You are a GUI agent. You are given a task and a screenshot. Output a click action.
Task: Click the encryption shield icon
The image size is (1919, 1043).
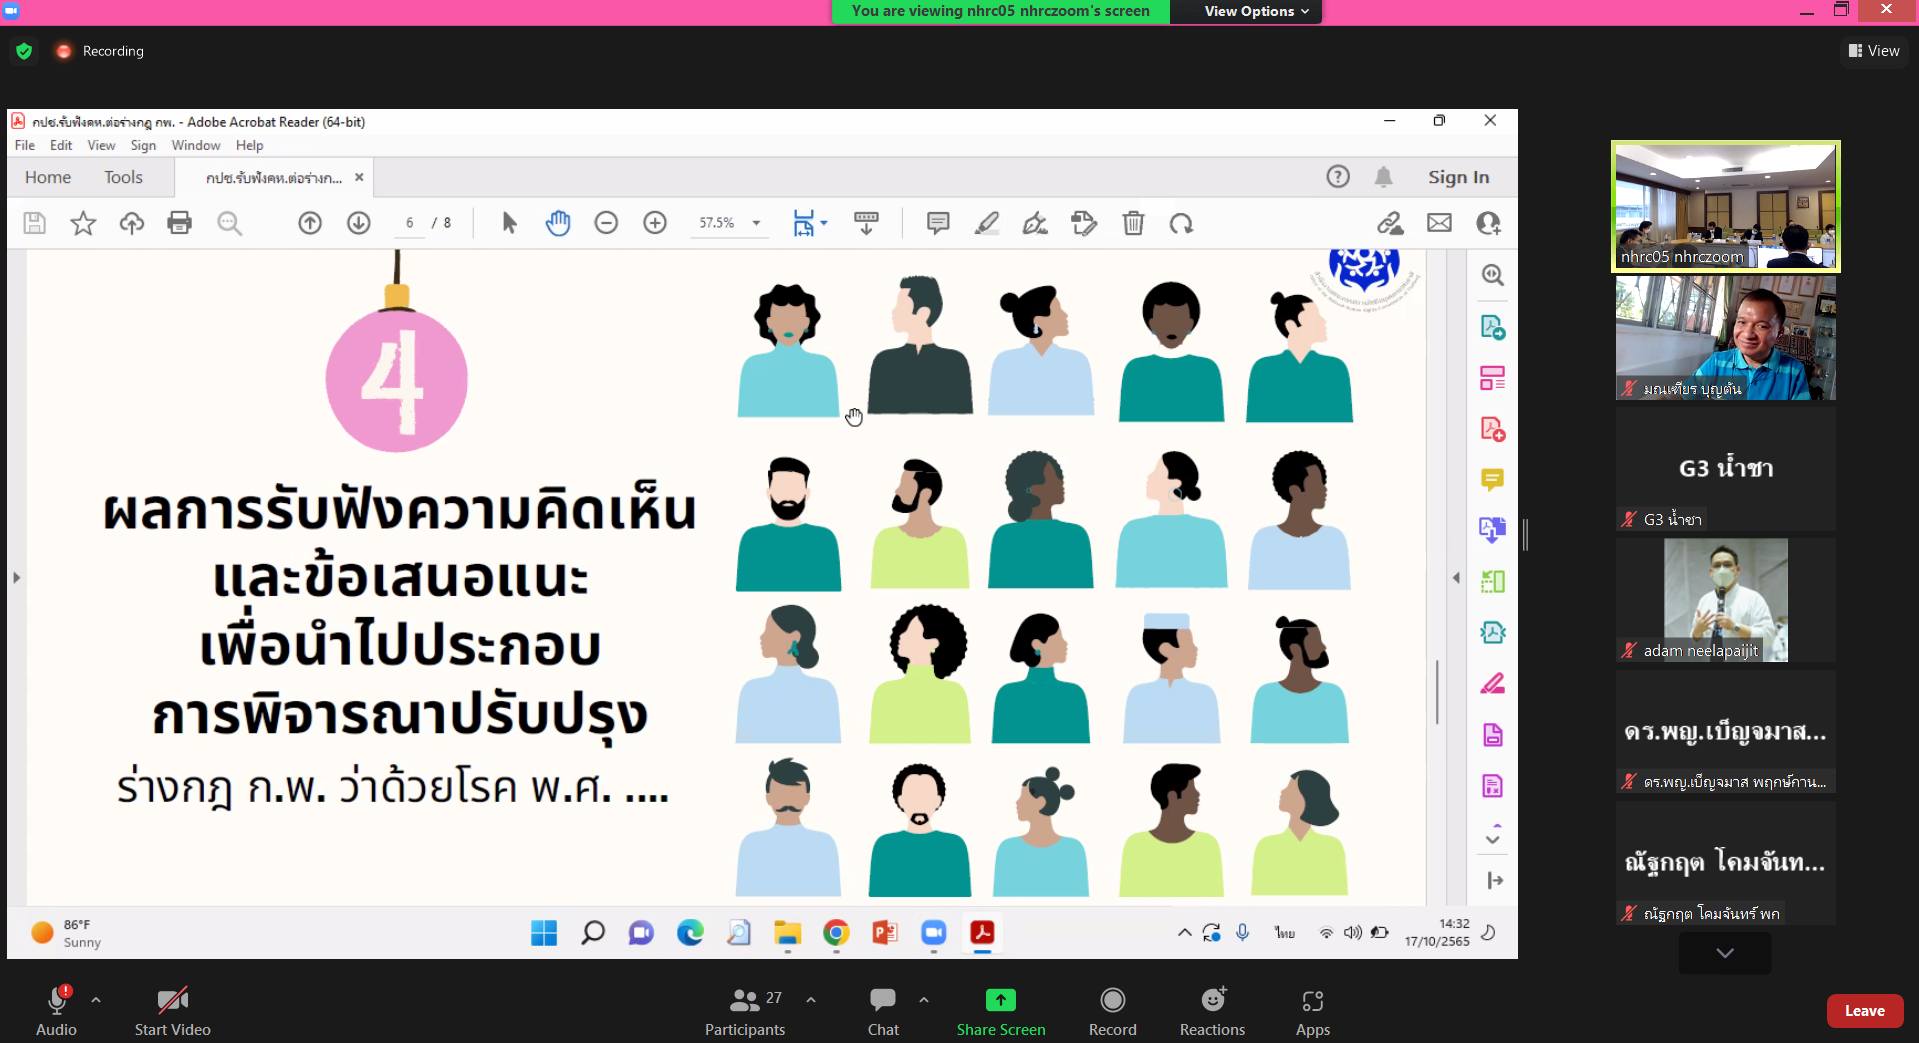pos(24,51)
